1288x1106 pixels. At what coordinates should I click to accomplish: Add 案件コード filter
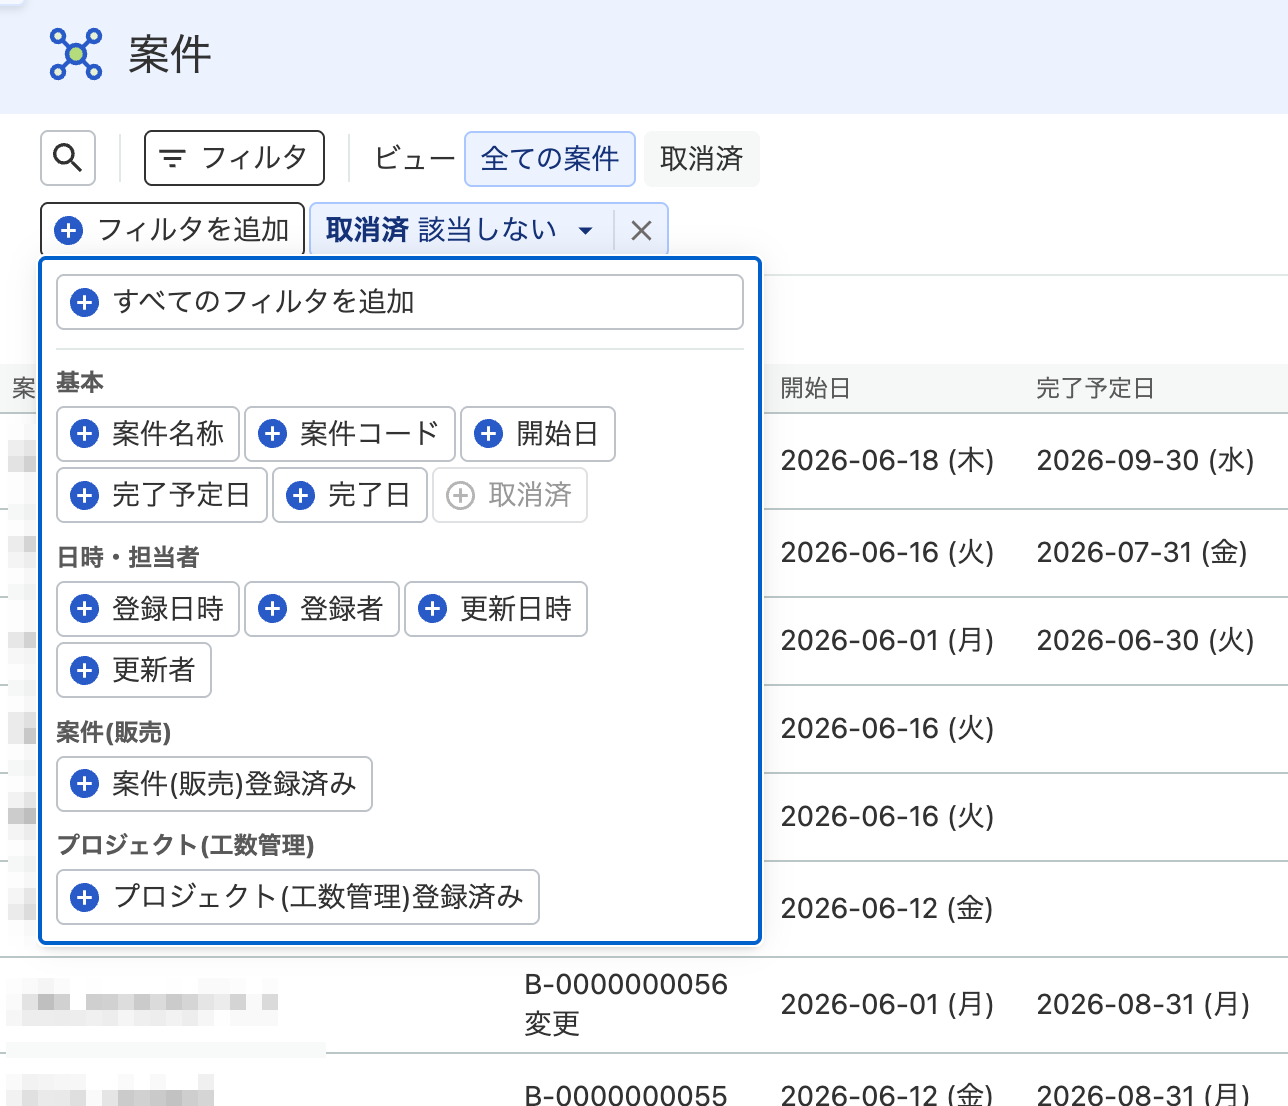350,434
